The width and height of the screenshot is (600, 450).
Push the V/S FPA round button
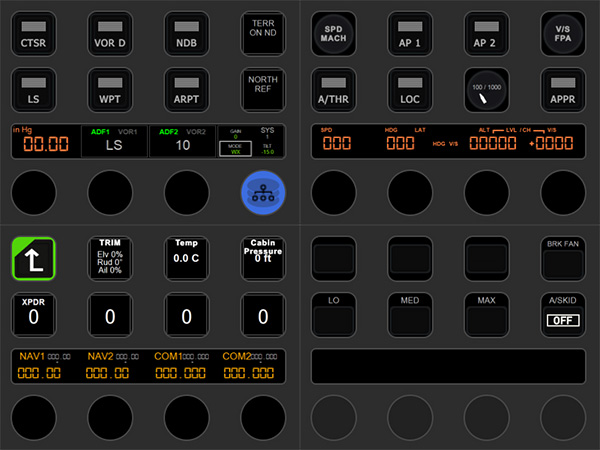(x=563, y=34)
